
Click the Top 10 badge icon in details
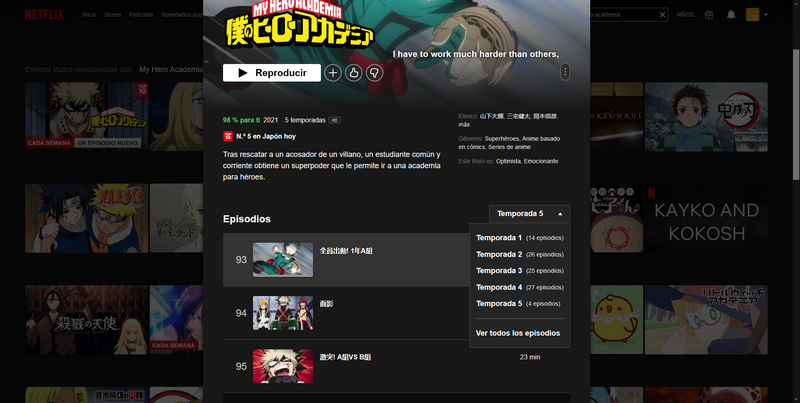pyautogui.click(x=228, y=136)
